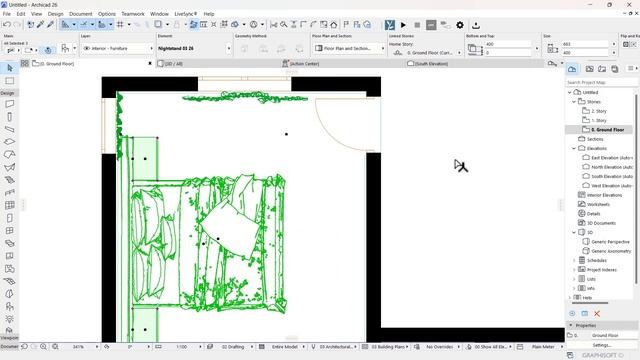Select the Curtain Wall tool in the toolbox

click(10, 205)
